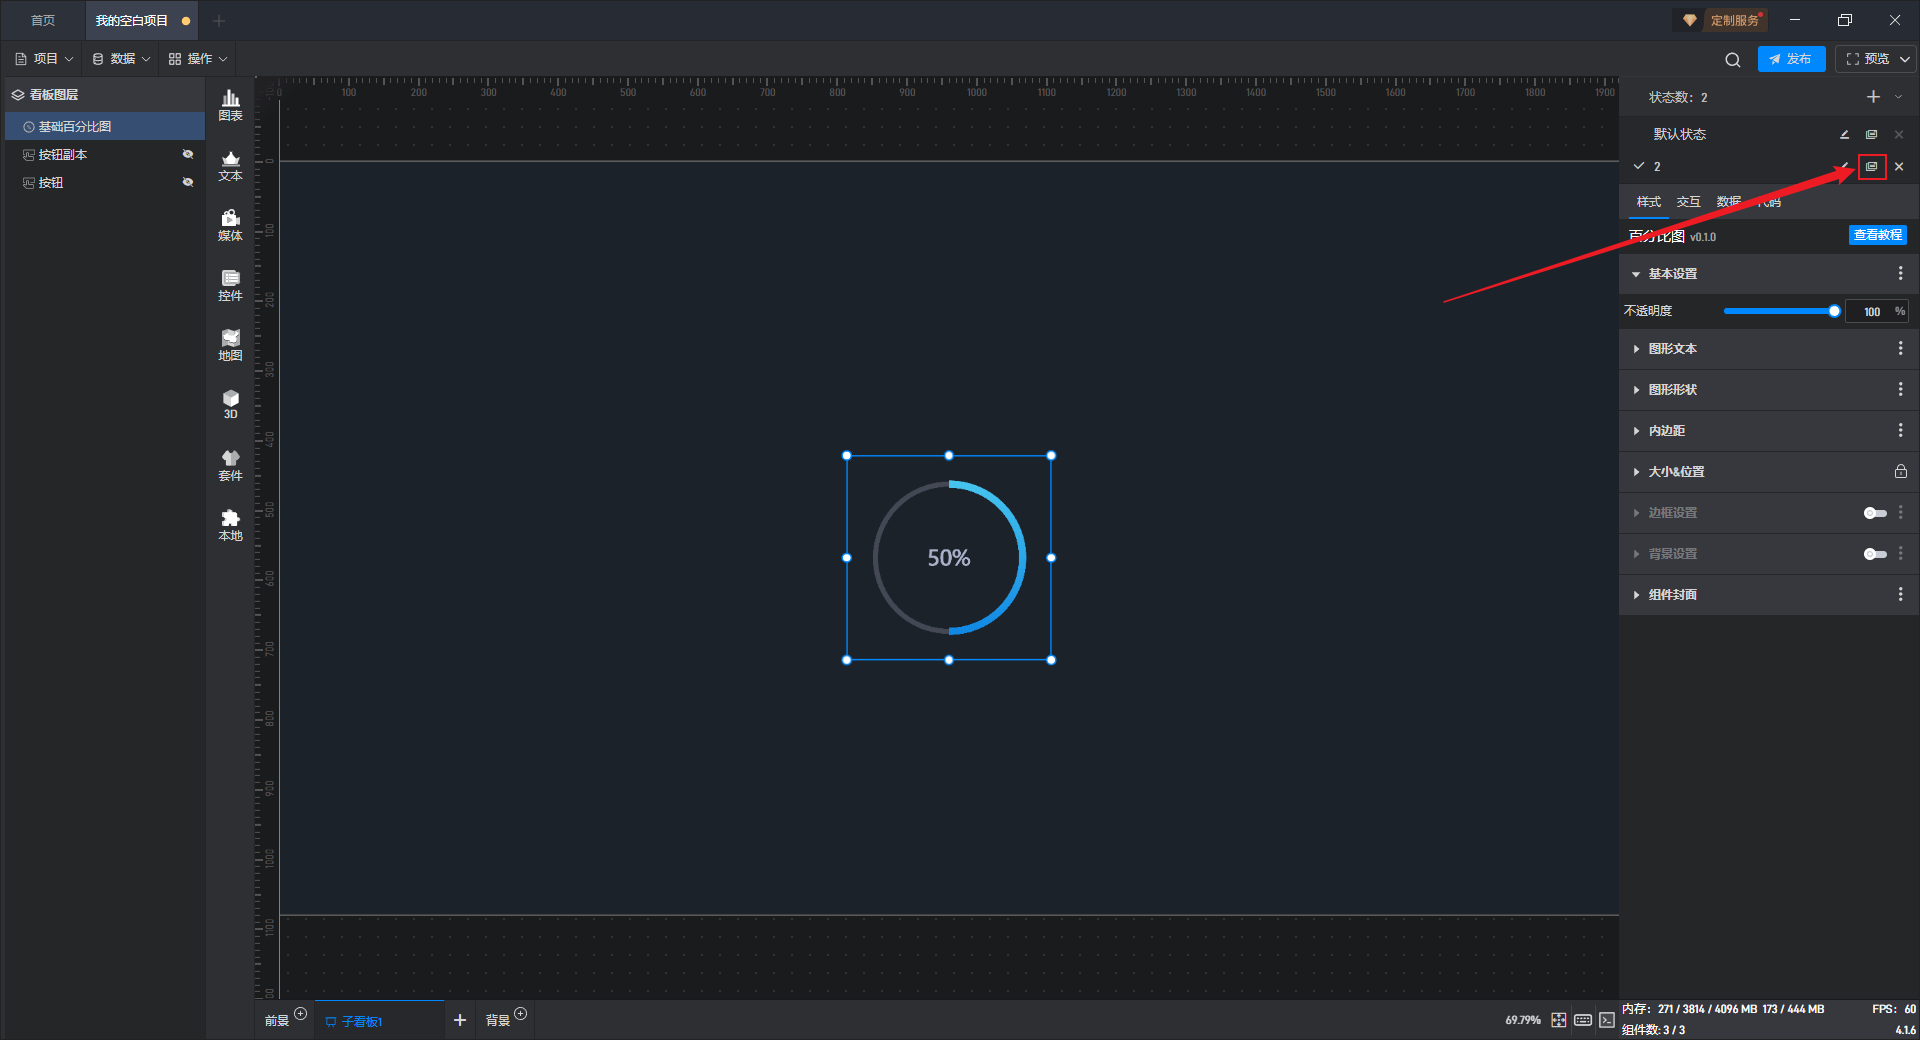Click the 发布 publish button
Screen dimensions: 1920x1040
(1791, 59)
